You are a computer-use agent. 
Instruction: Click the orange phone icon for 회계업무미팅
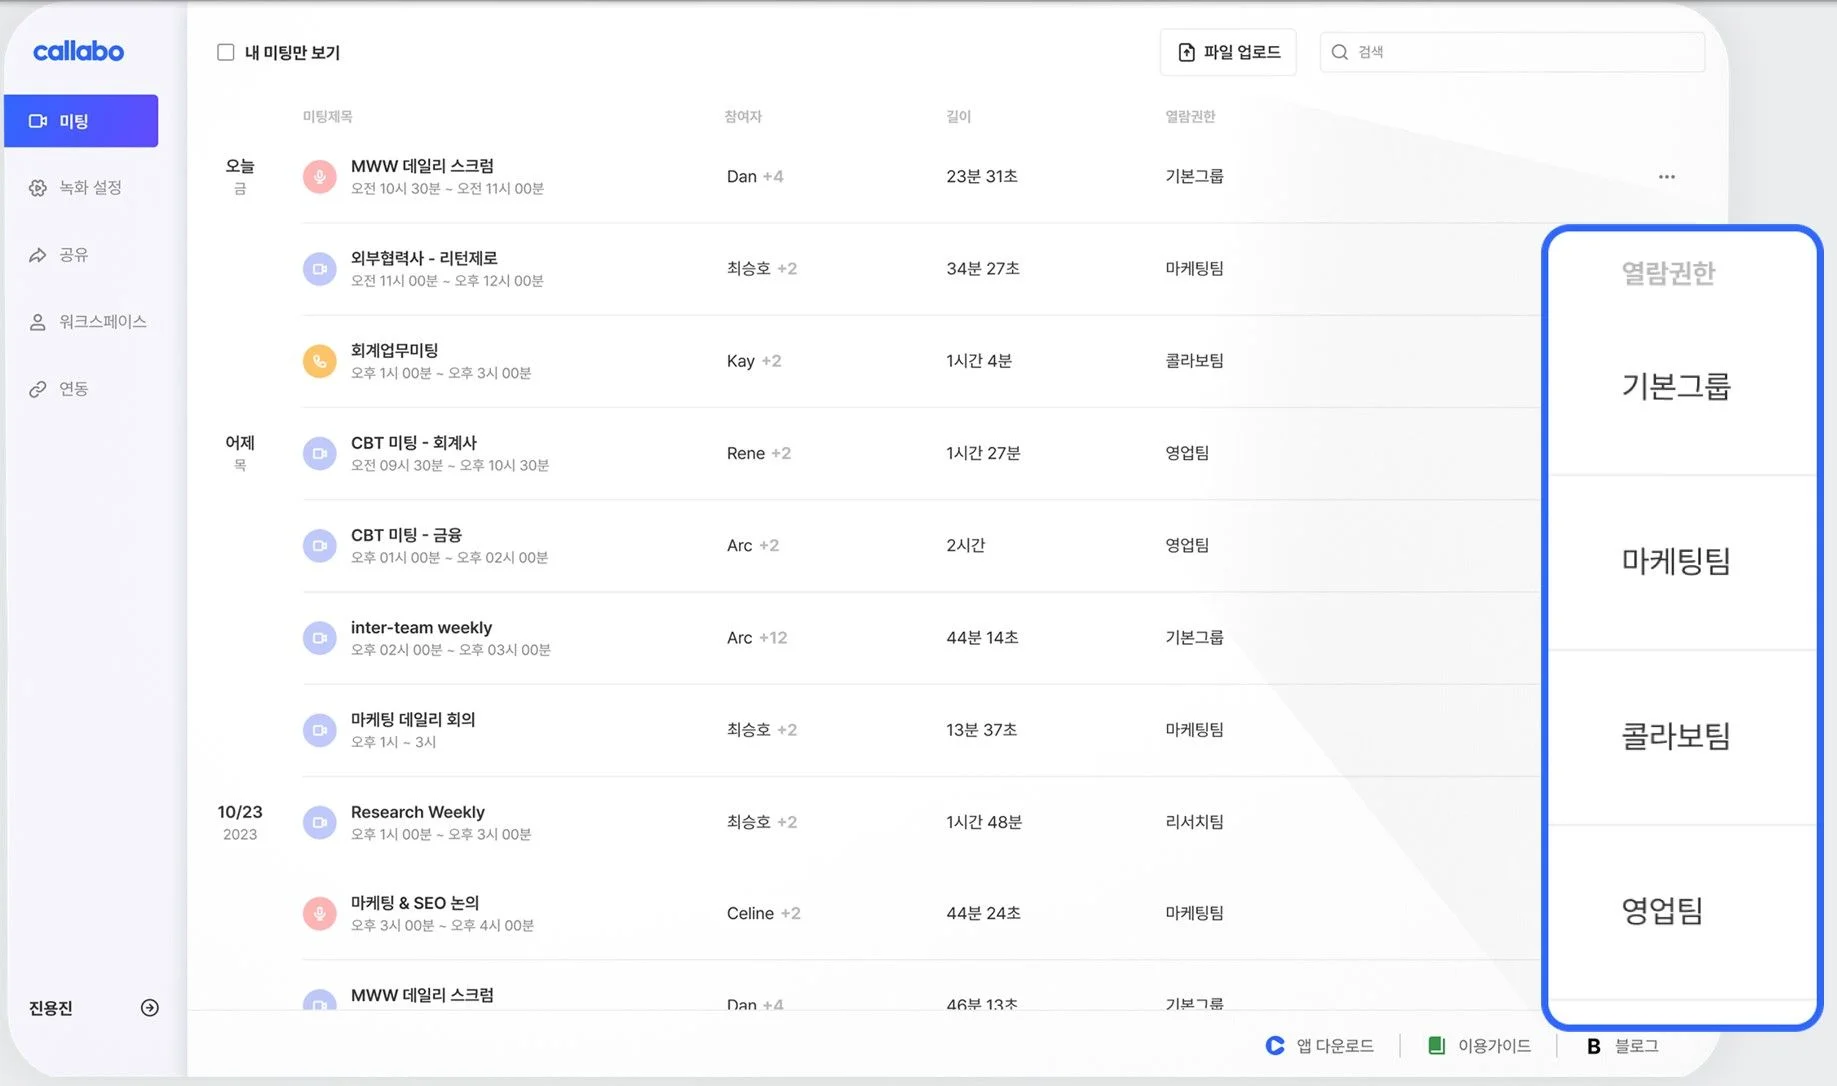[x=319, y=361]
